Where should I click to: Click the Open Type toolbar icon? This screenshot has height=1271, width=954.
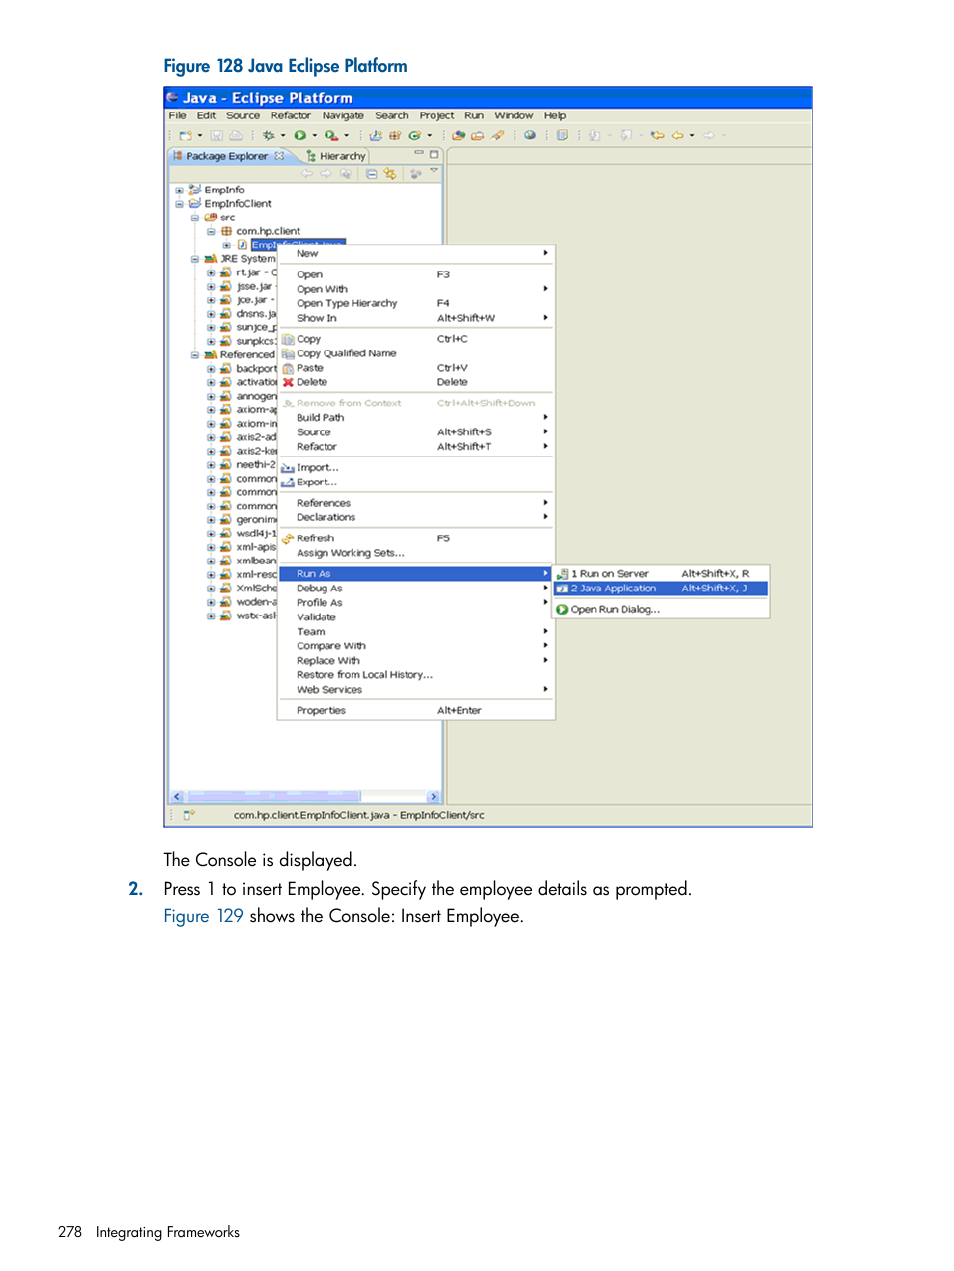(459, 135)
